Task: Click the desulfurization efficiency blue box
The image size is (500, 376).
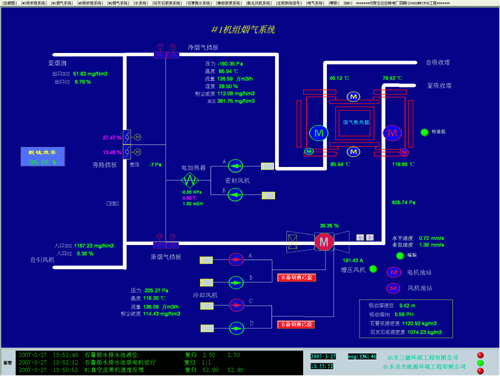Action: (43, 156)
